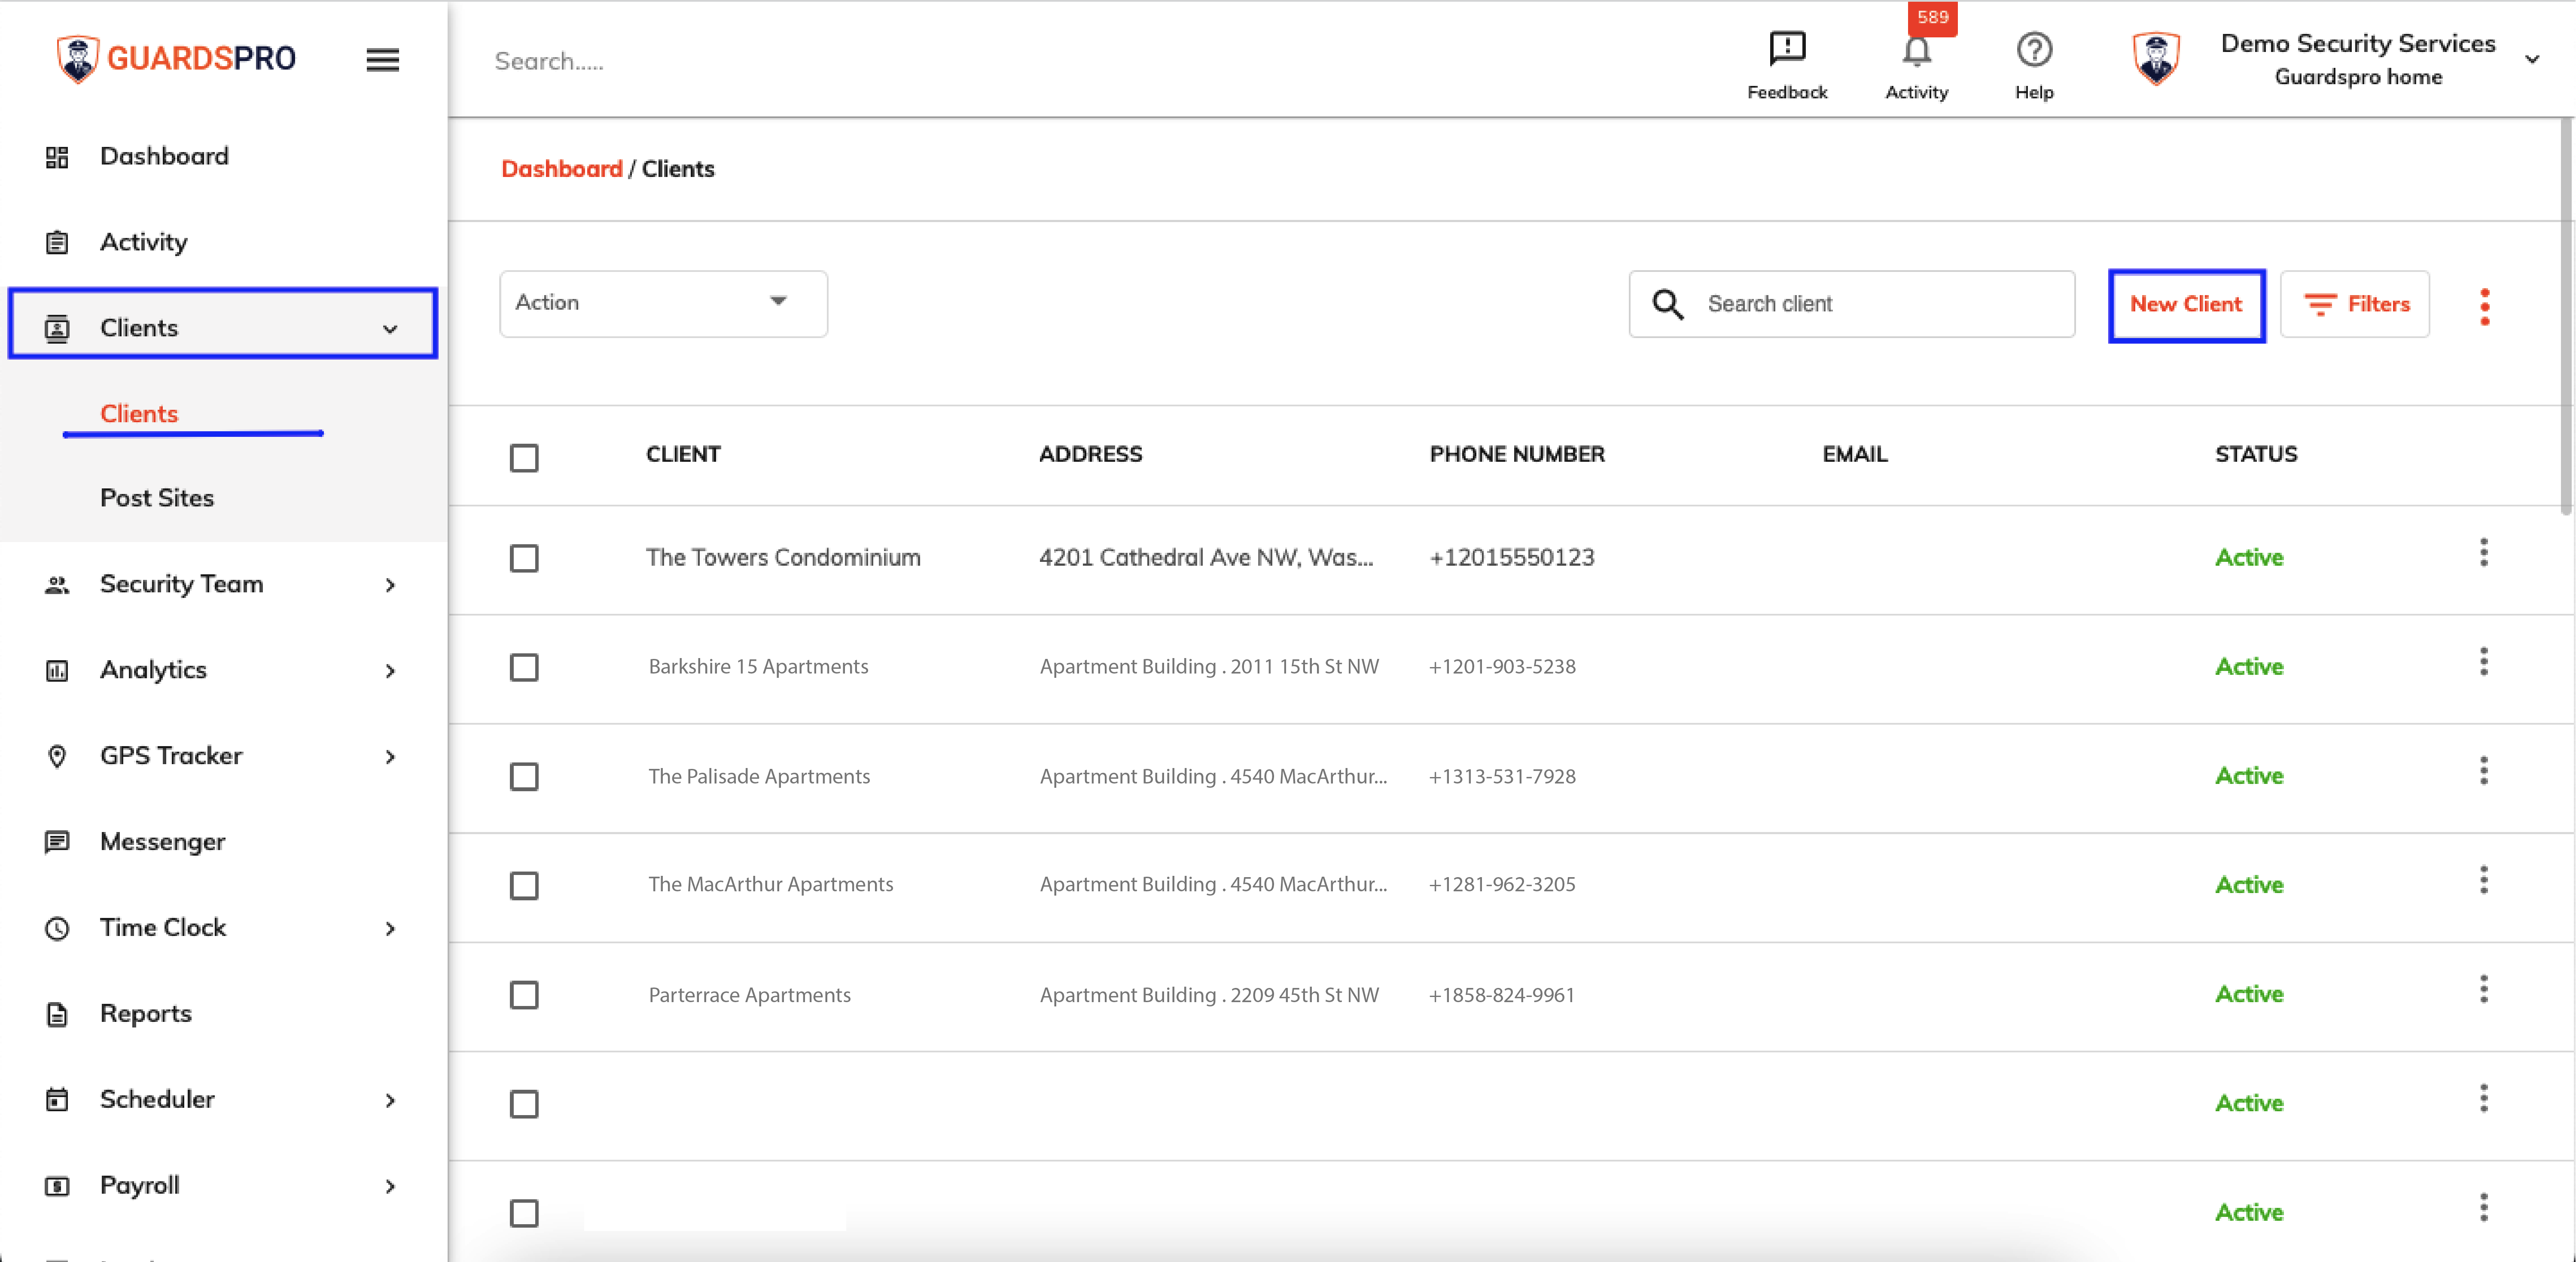The height and width of the screenshot is (1262, 2576).
Task: Open the Feedback icon
Action: pyautogui.click(x=1786, y=49)
